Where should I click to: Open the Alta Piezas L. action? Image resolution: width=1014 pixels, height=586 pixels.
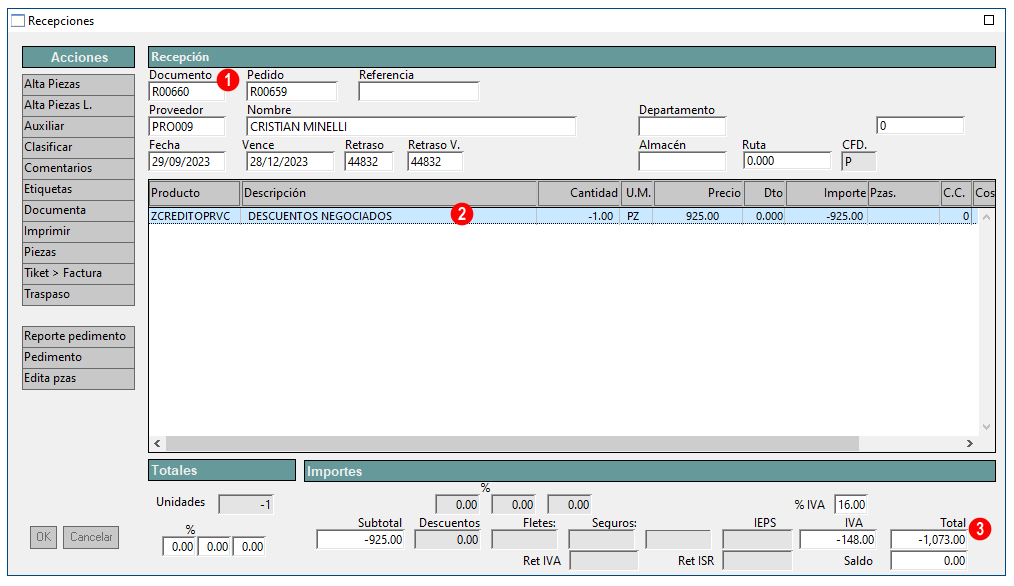pos(78,105)
